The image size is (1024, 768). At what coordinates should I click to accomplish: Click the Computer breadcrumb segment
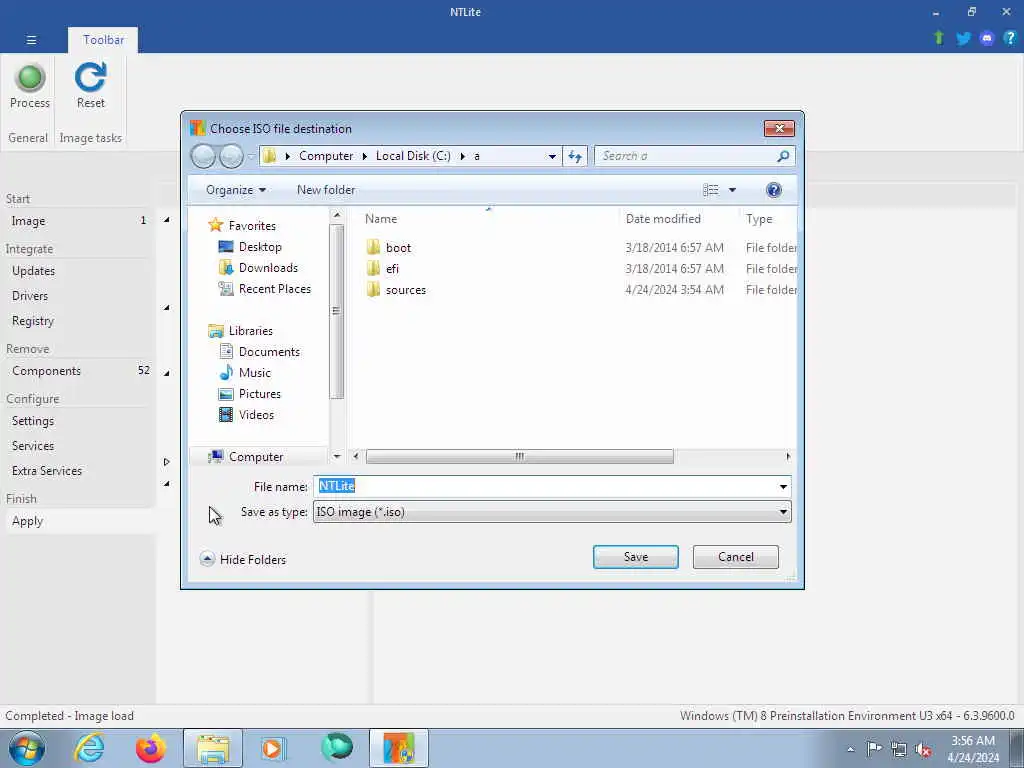tap(326, 156)
